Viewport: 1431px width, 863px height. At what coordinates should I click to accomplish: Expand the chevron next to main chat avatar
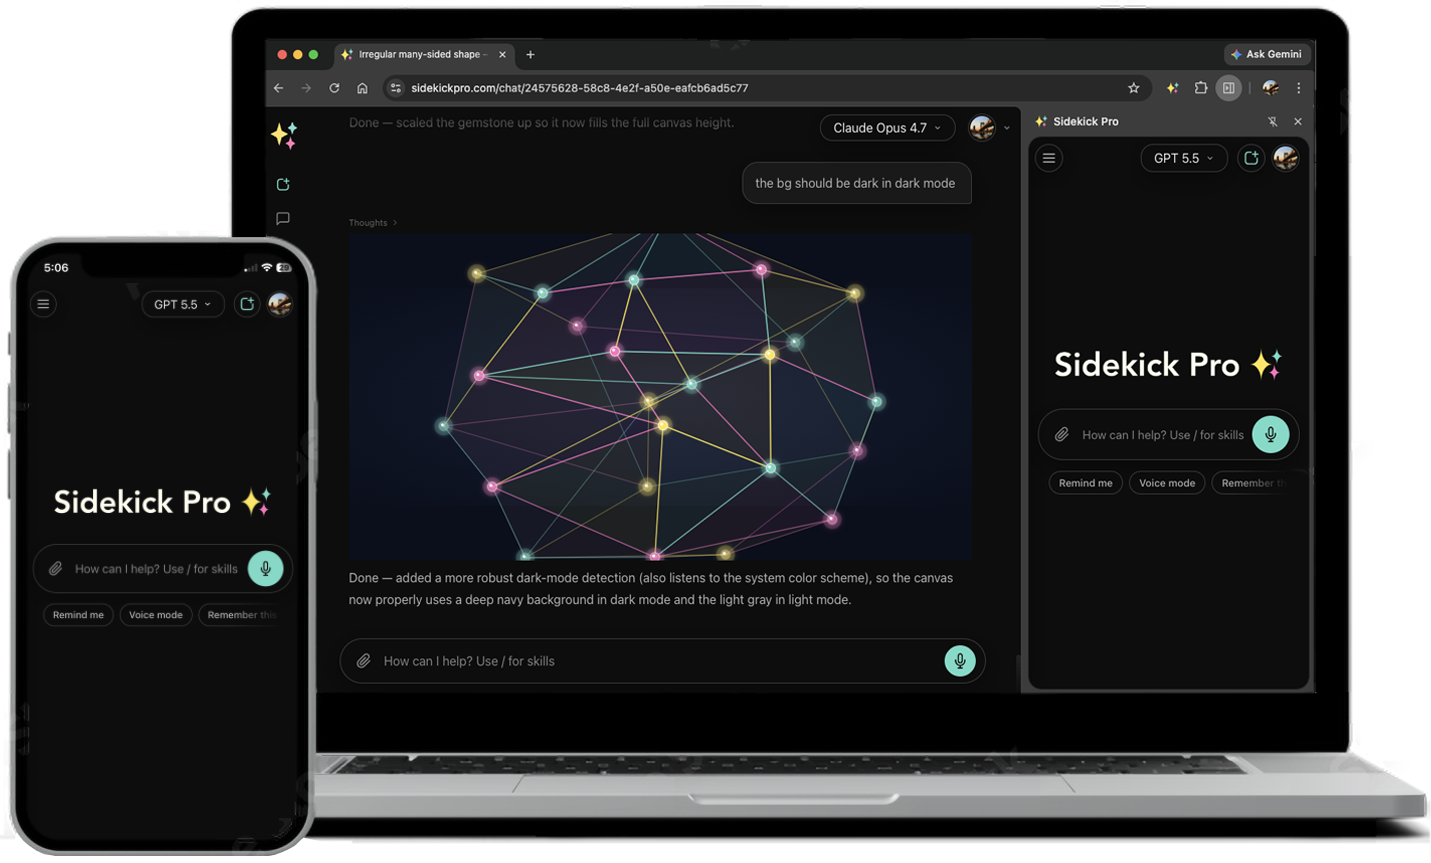point(1006,128)
